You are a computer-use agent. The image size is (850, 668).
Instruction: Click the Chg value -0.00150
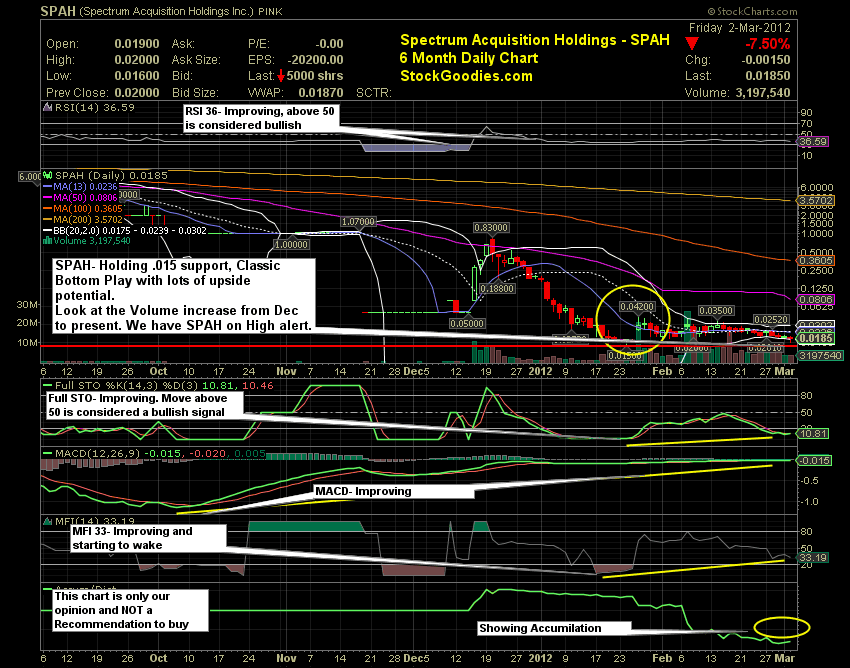766,60
